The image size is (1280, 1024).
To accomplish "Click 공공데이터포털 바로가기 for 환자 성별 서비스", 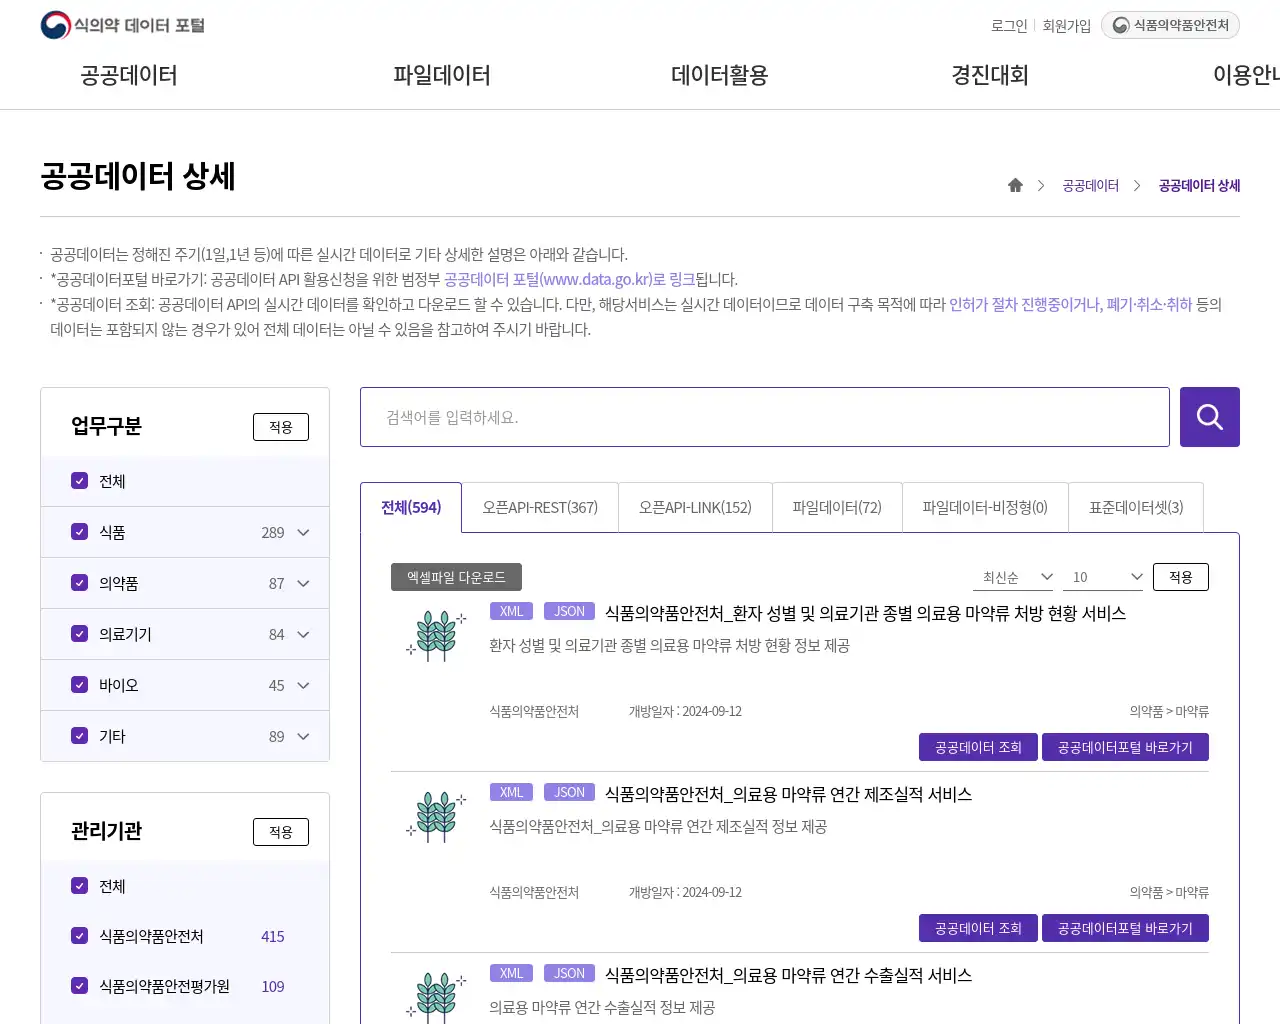I will [x=1125, y=747].
